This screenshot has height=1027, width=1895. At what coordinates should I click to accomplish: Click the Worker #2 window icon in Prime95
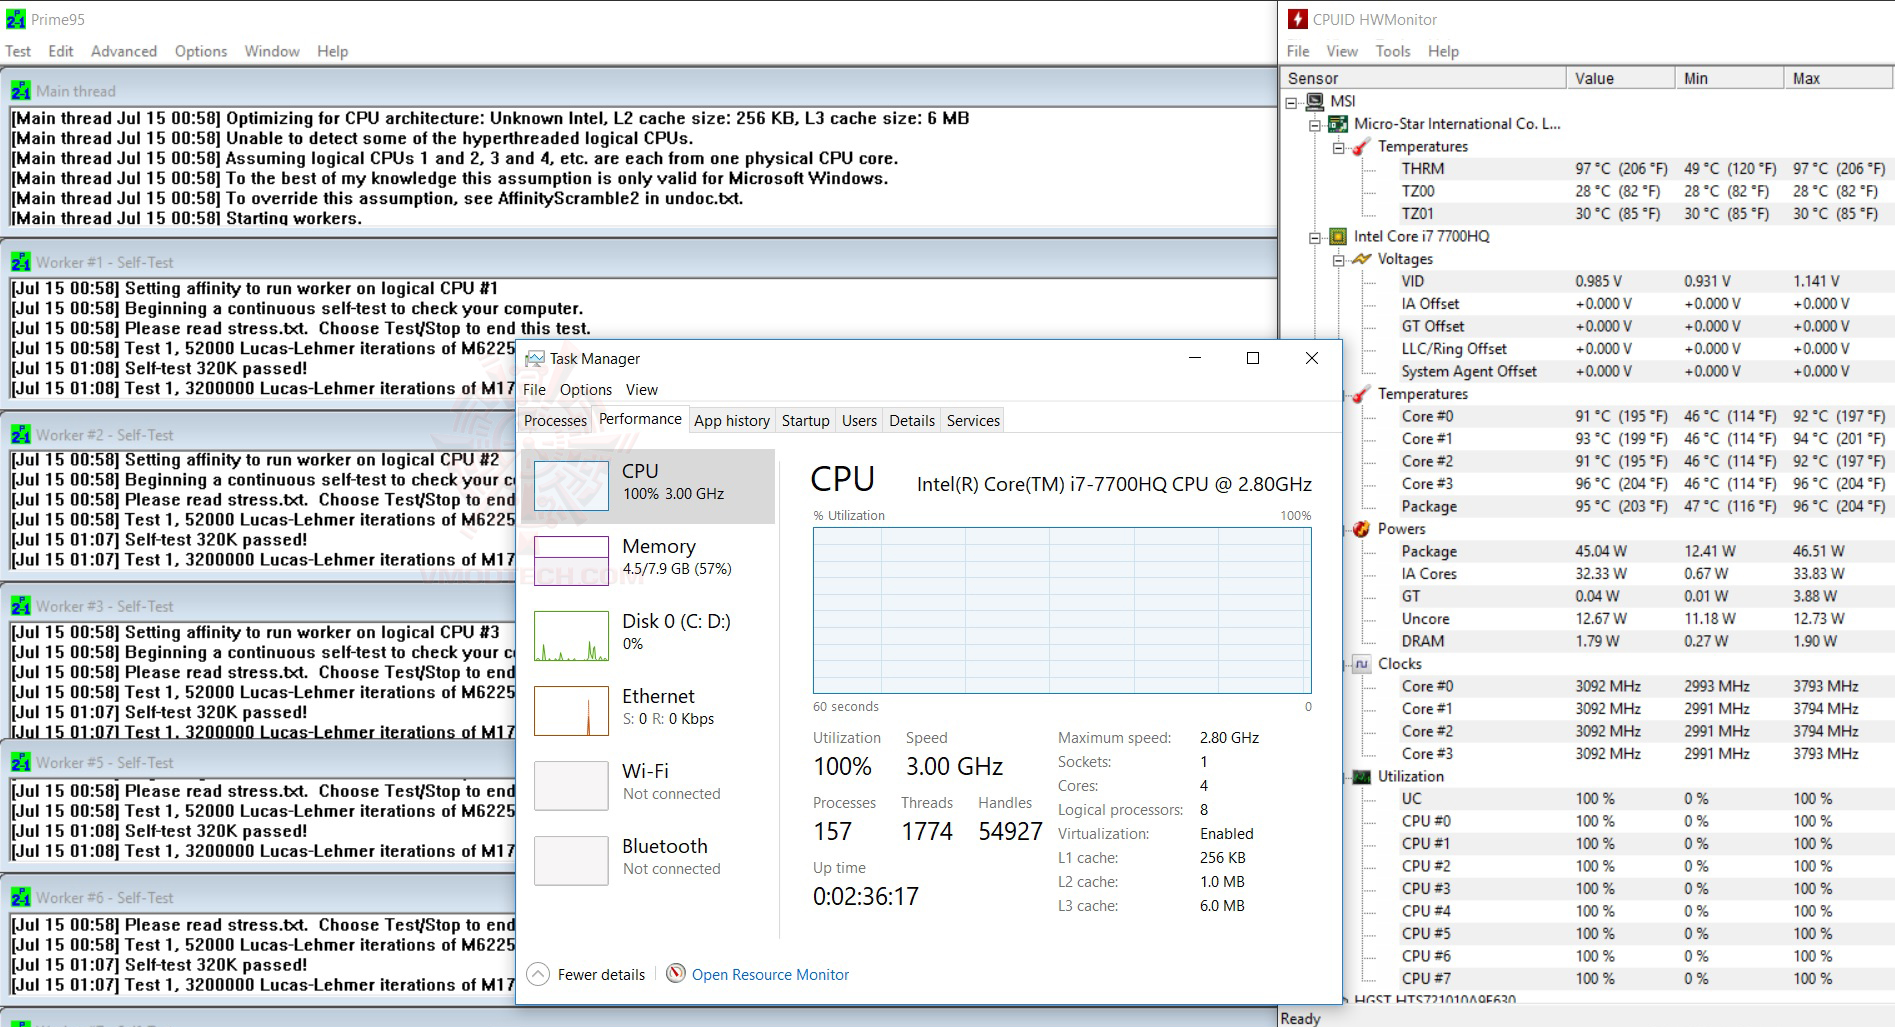coord(21,435)
